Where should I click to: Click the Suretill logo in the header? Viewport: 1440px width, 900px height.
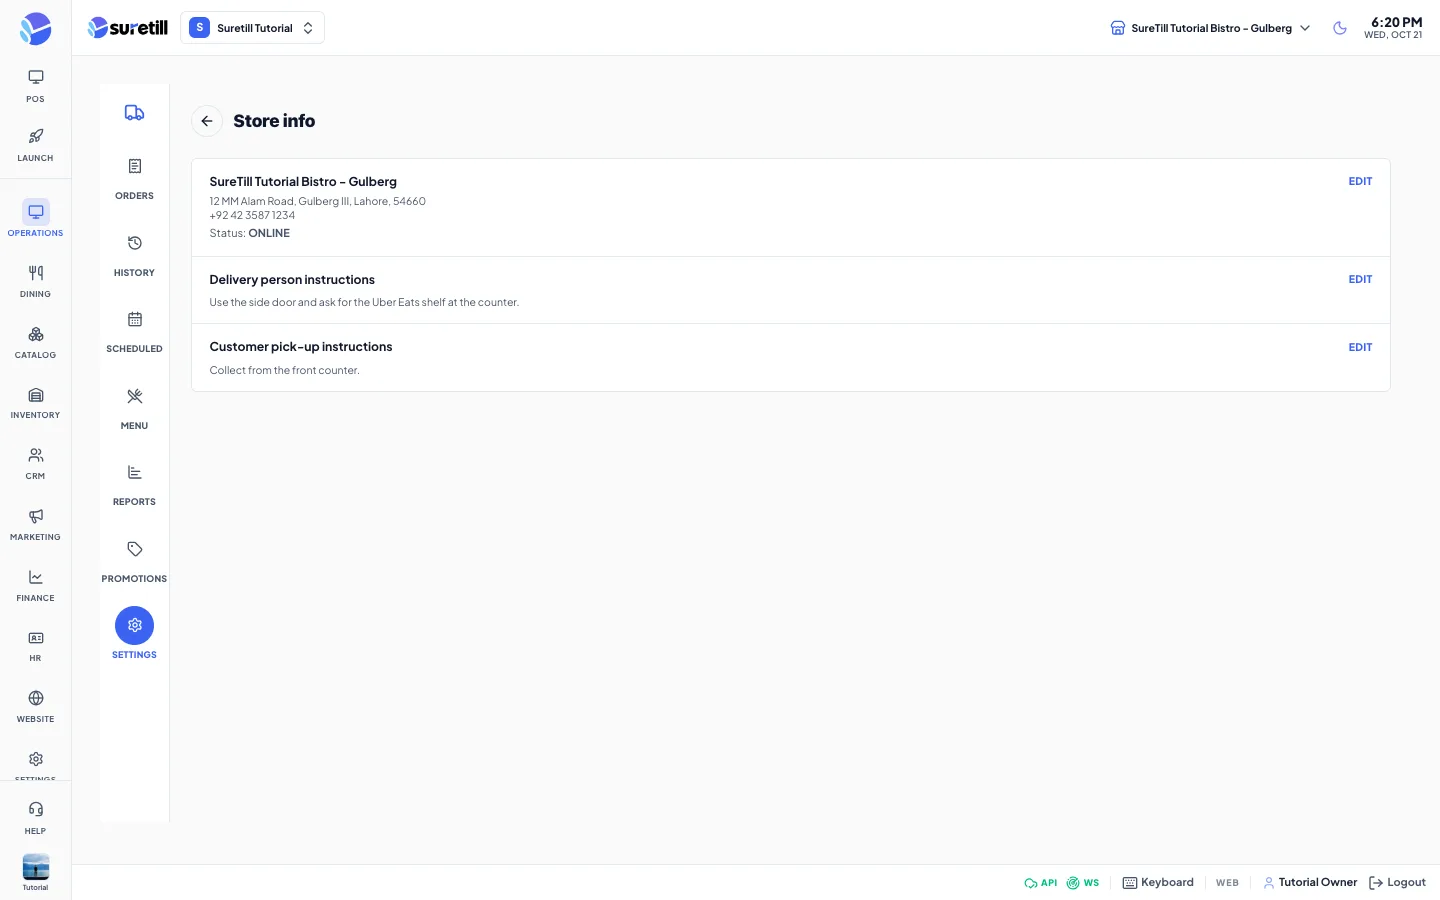click(x=128, y=28)
